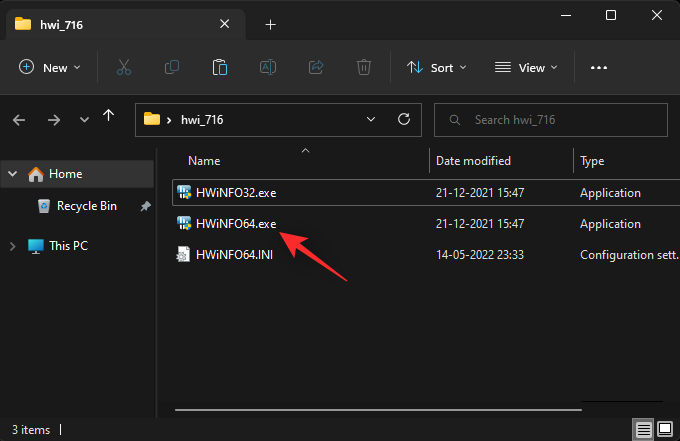Click the Delete trash bin icon
The image size is (680, 441).
pyautogui.click(x=364, y=68)
